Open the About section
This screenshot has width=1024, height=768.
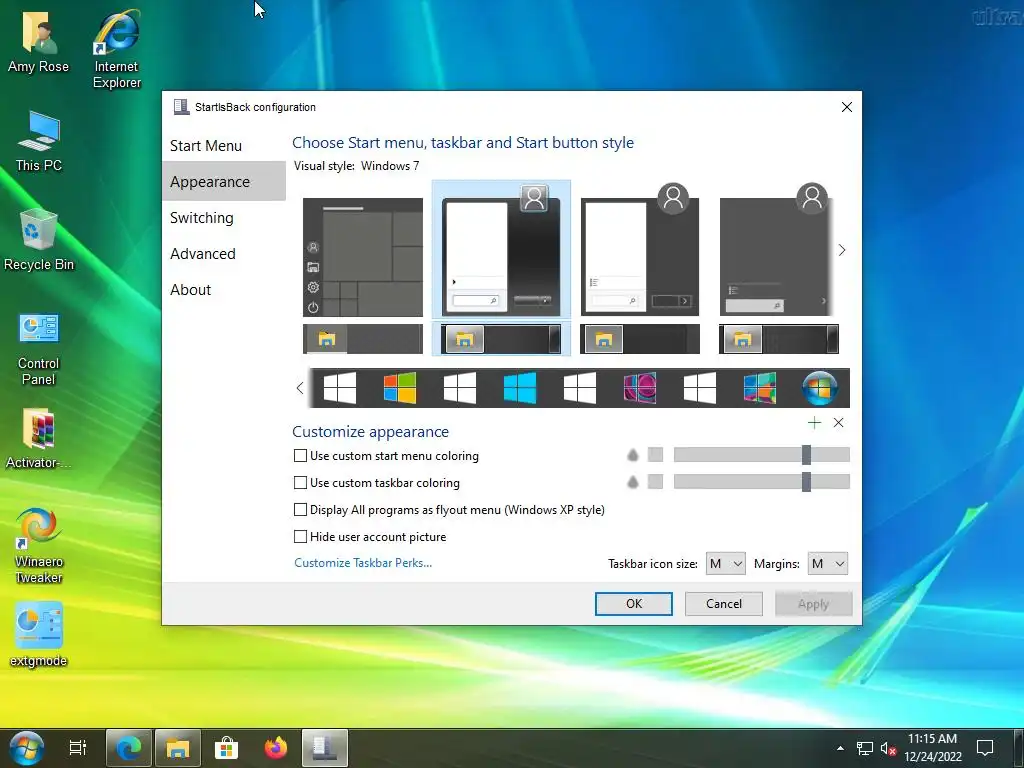(191, 289)
